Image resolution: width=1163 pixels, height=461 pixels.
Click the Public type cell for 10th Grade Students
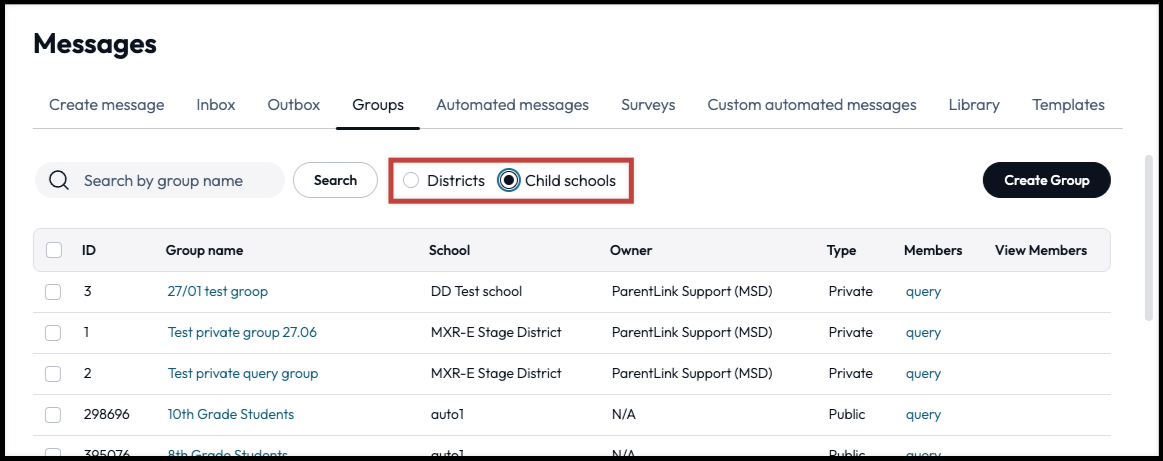(846, 414)
